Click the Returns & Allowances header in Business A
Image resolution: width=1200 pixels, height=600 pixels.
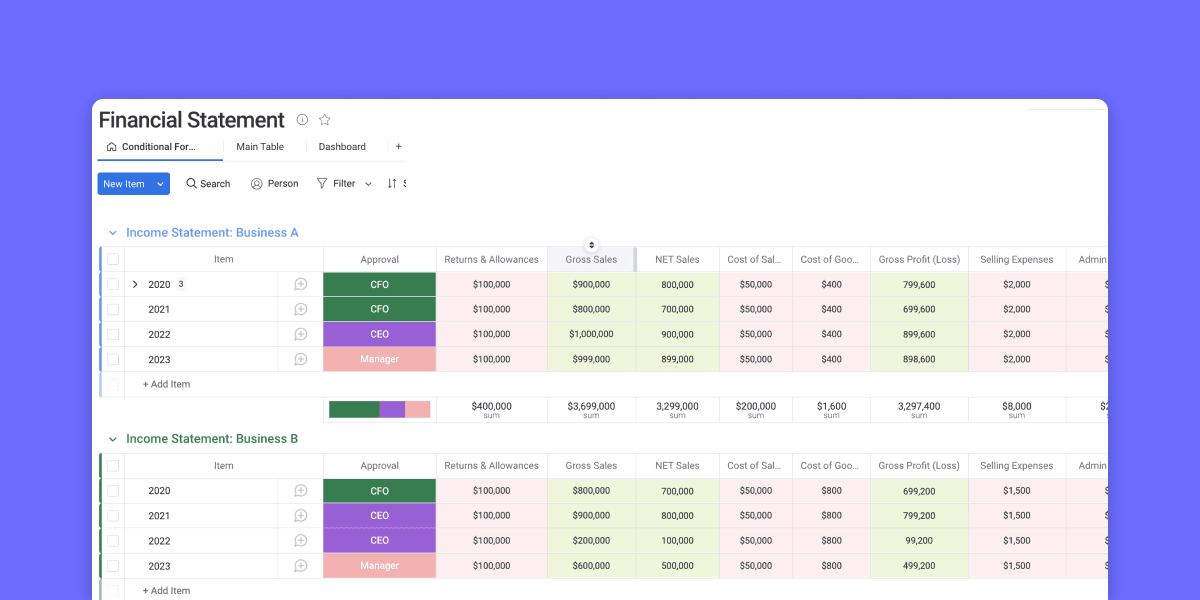pos(491,259)
